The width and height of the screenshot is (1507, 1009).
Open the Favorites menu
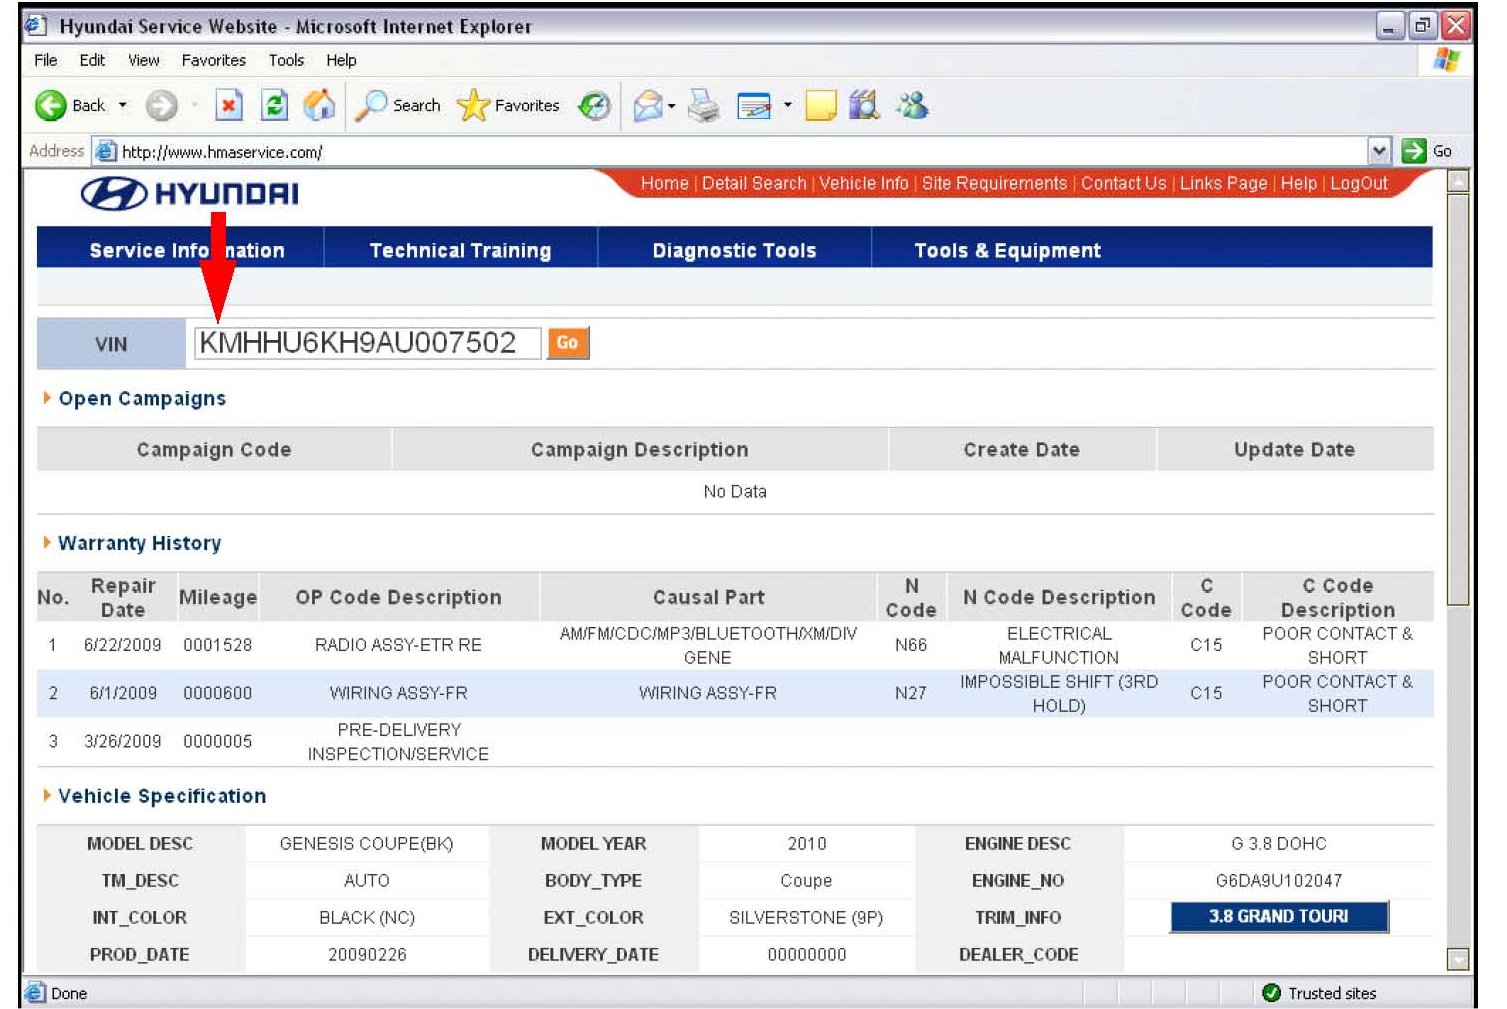[213, 60]
